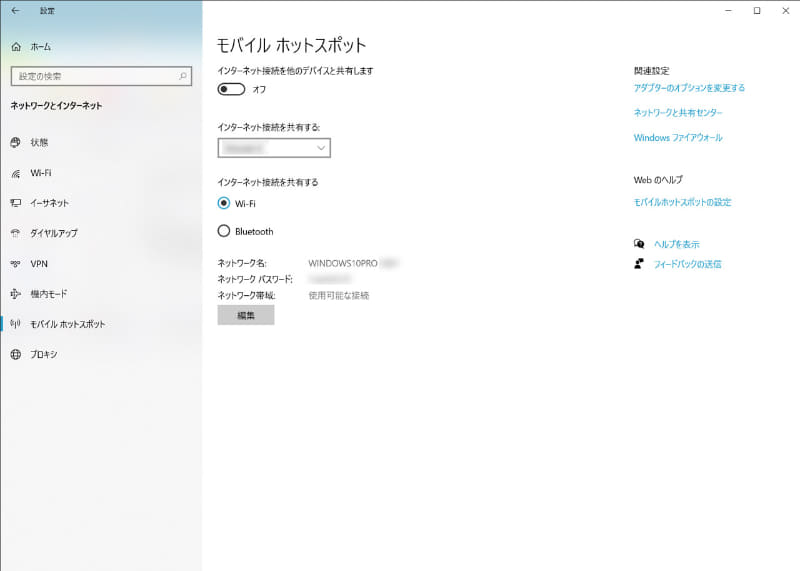Click the WINDOWS10PRO network name text
Viewport: 800px width, 571px height.
tap(343, 263)
